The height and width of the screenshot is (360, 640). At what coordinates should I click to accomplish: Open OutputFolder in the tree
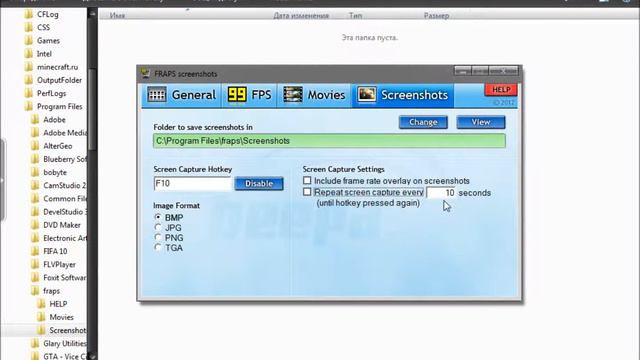tap(59, 80)
